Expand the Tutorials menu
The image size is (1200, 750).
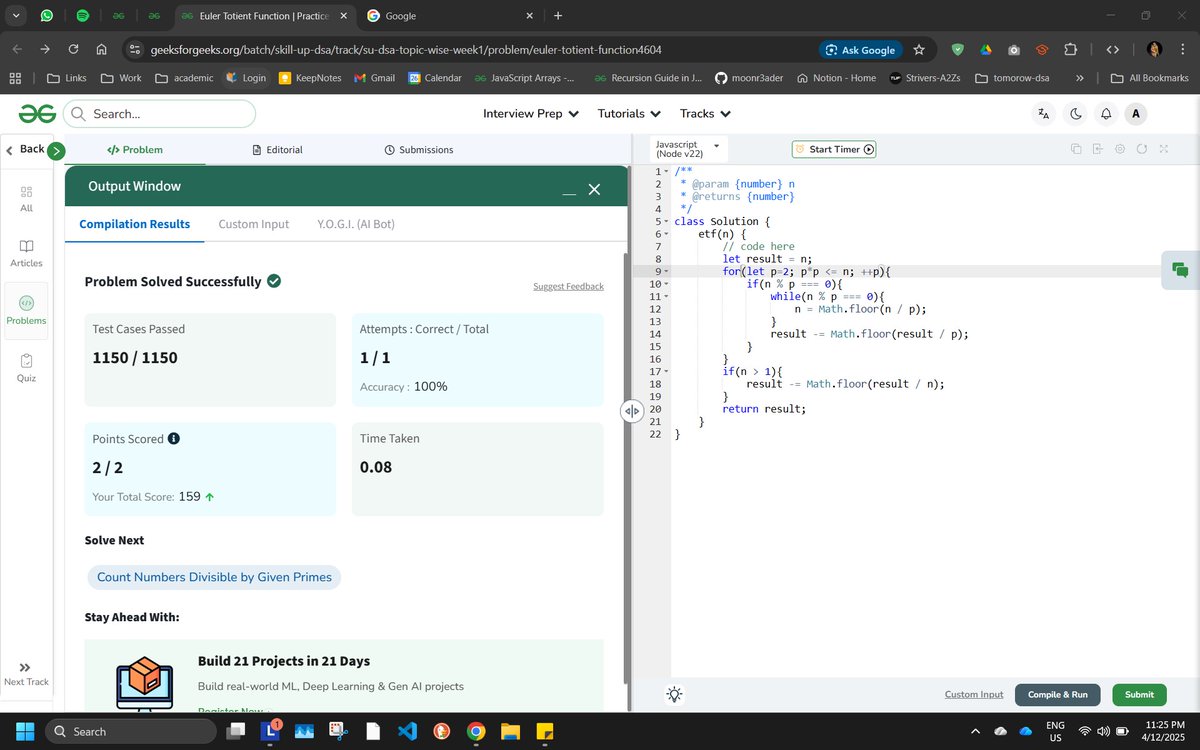tap(630, 114)
